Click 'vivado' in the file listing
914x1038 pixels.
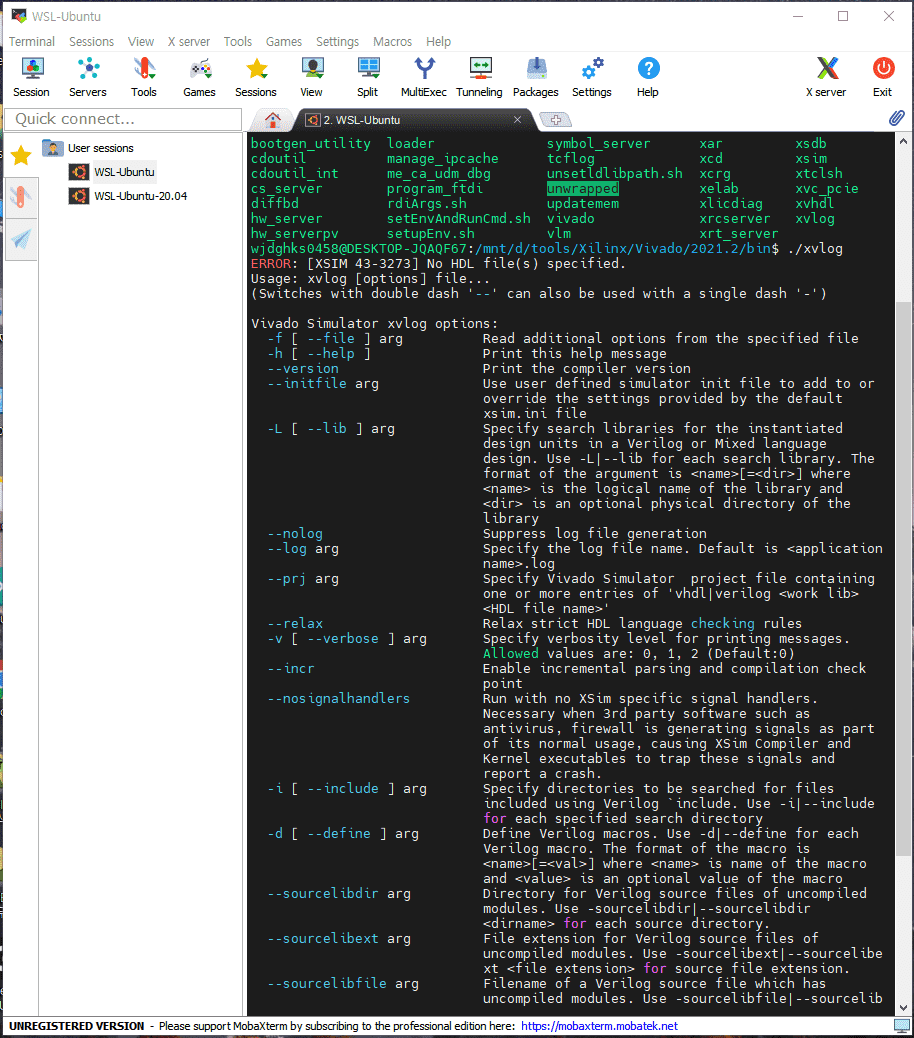(571, 218)
